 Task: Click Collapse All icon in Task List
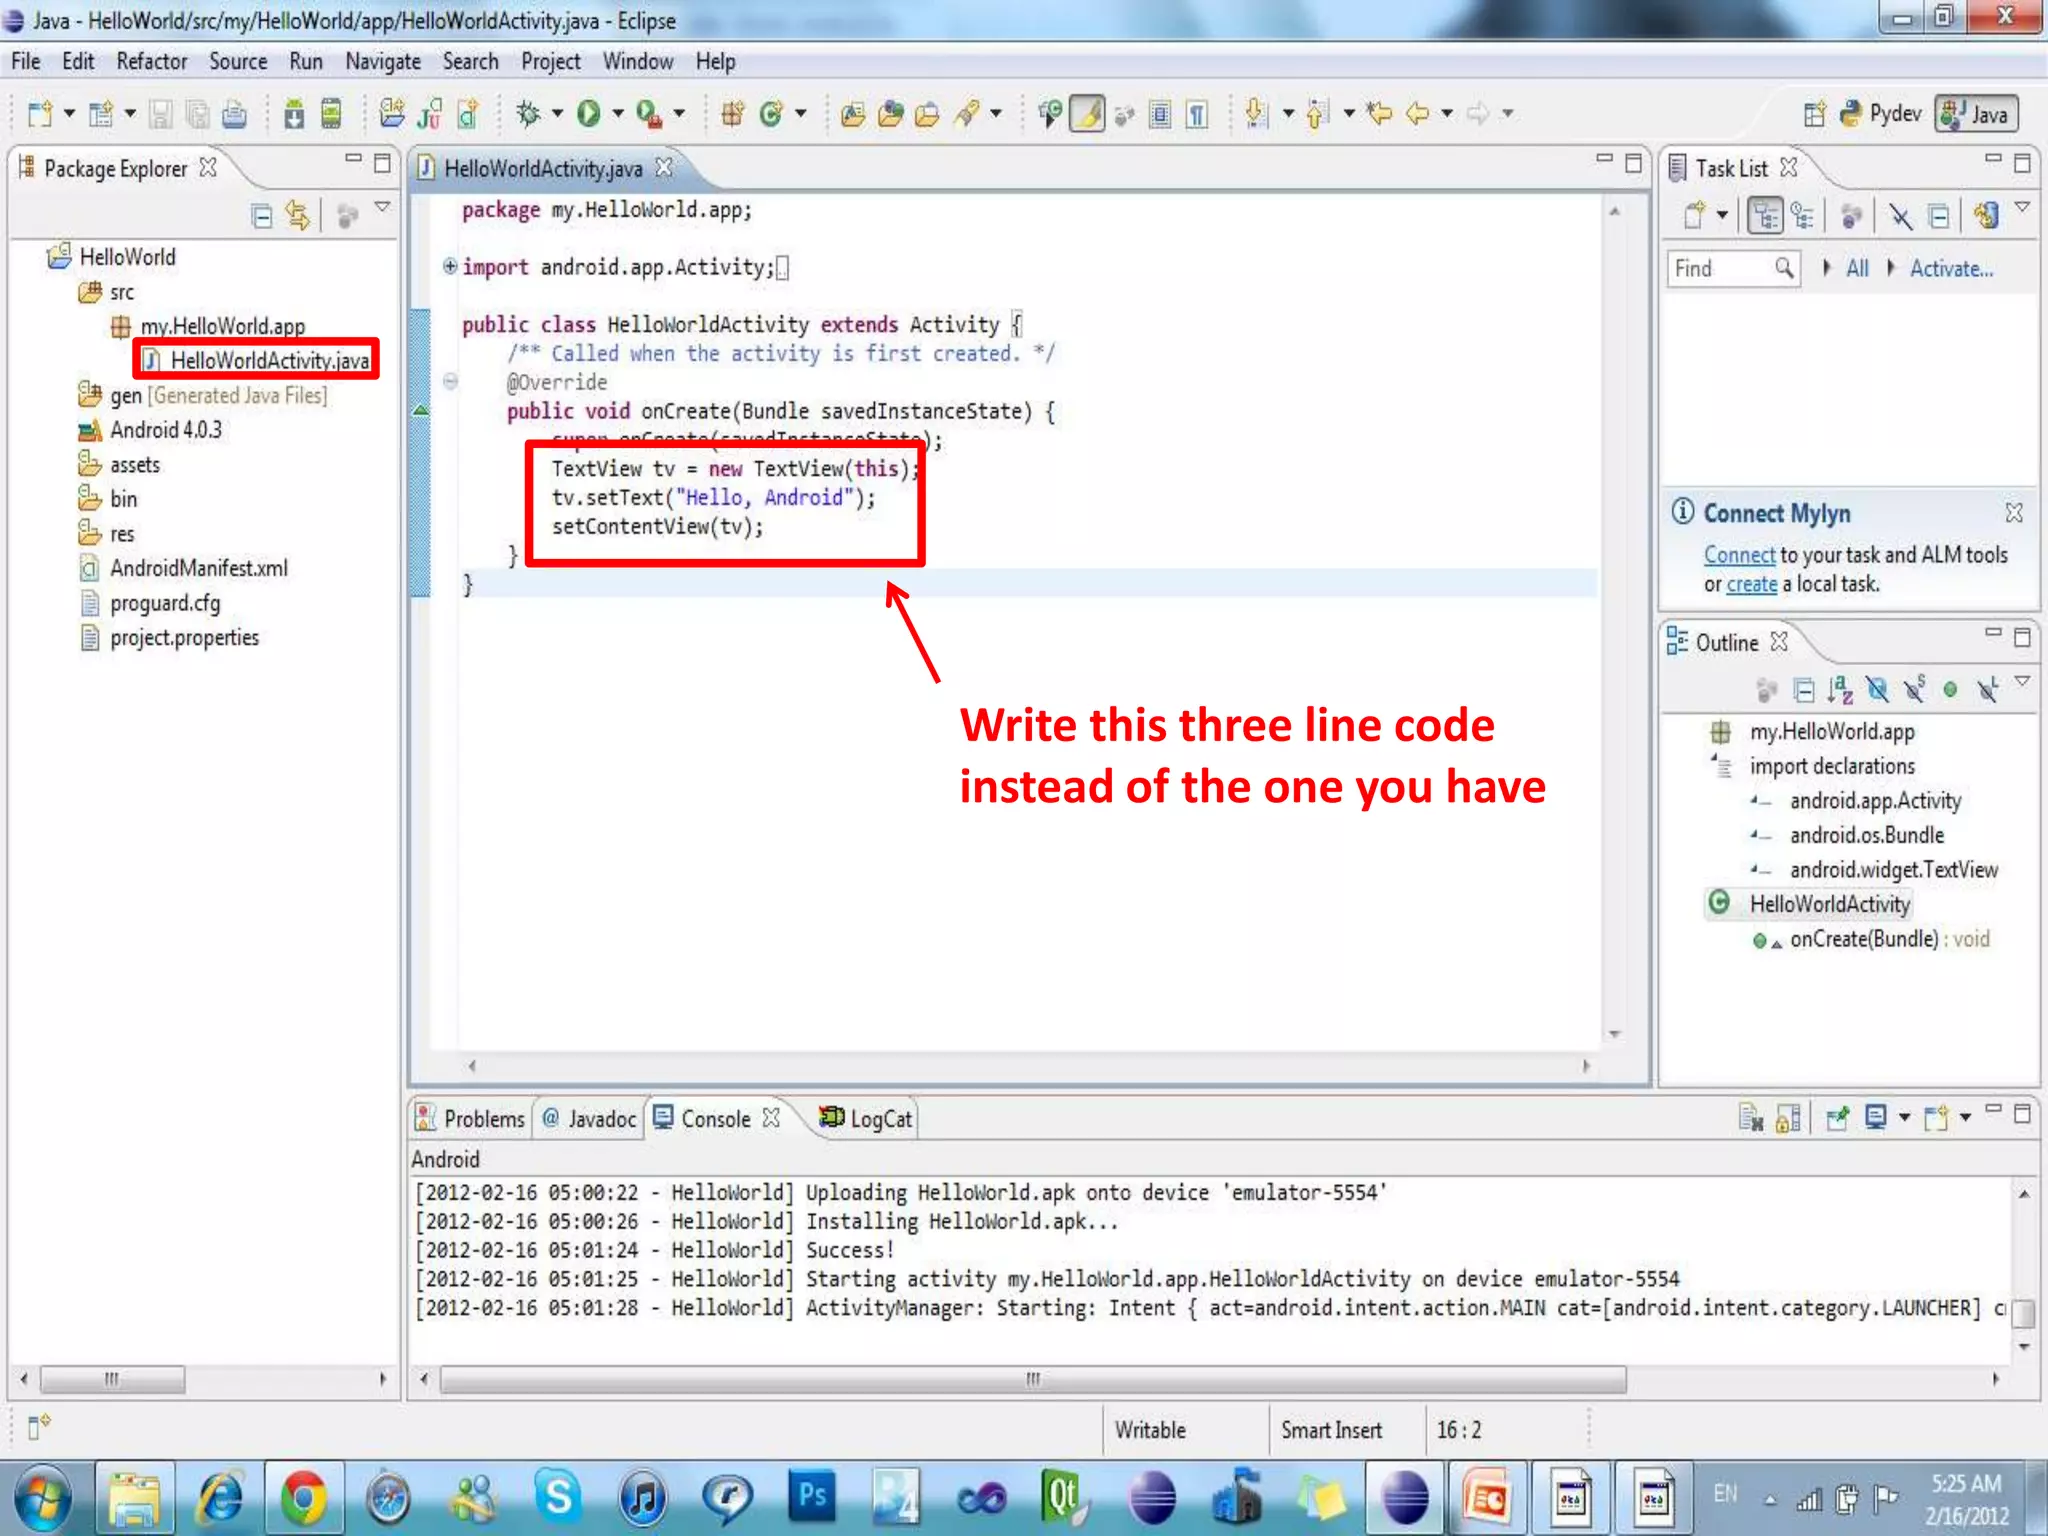coord(1939,215)
